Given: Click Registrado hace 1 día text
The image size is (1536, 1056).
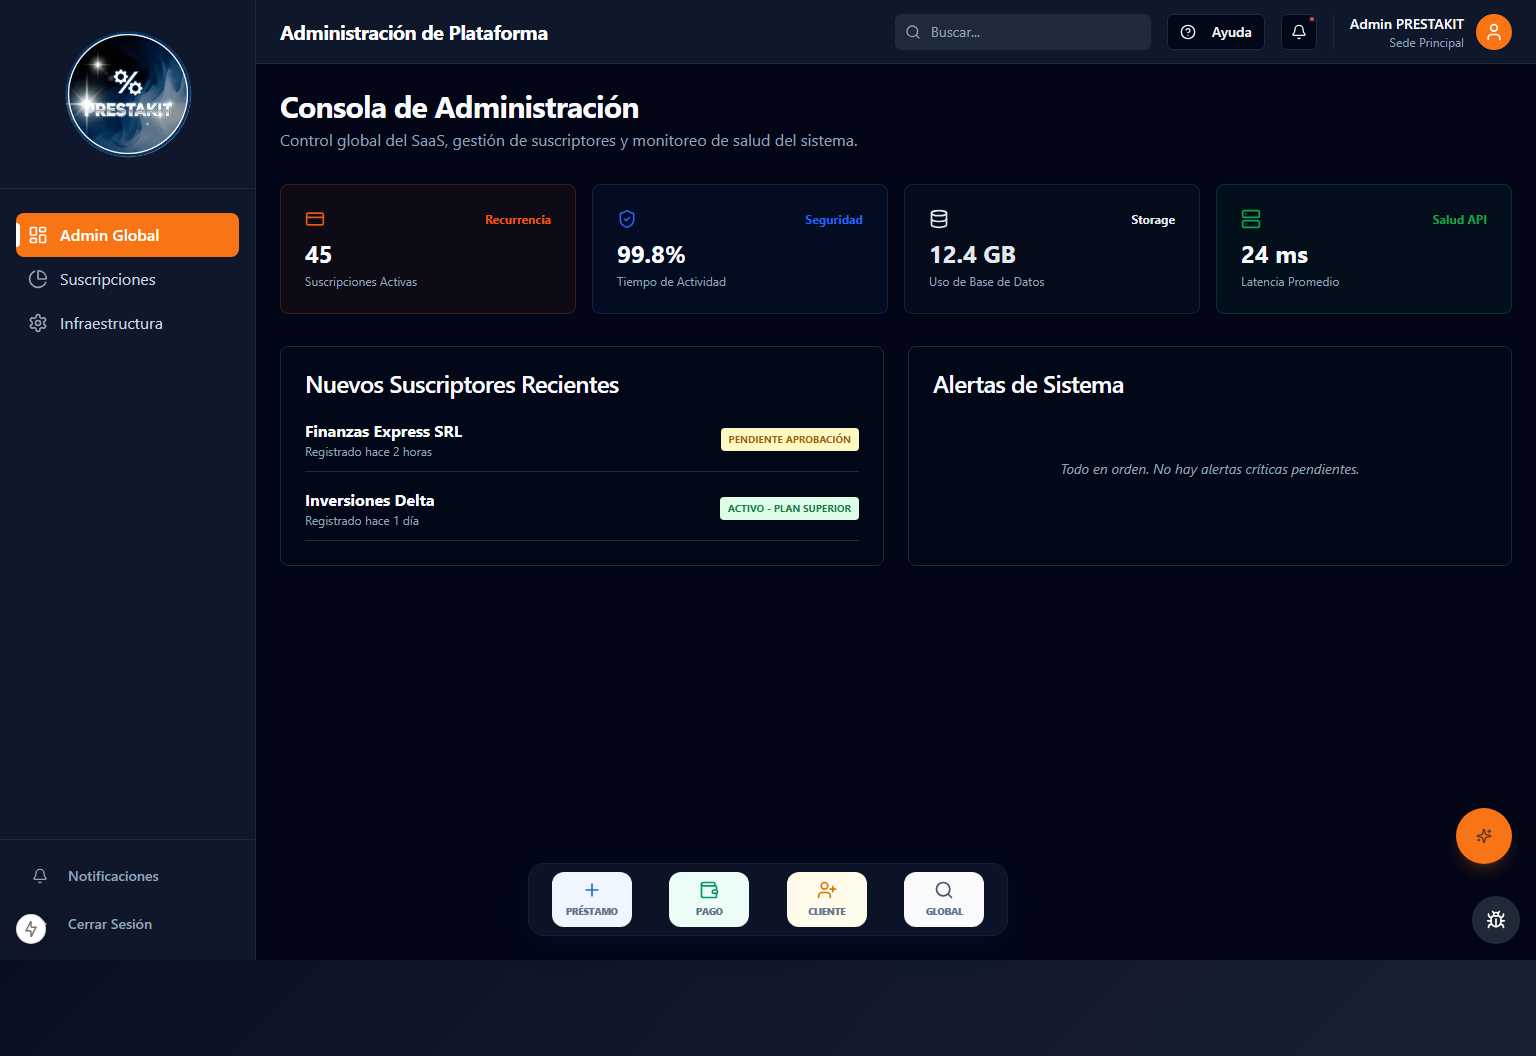Looking at the screenshot, I should point(362,521).
